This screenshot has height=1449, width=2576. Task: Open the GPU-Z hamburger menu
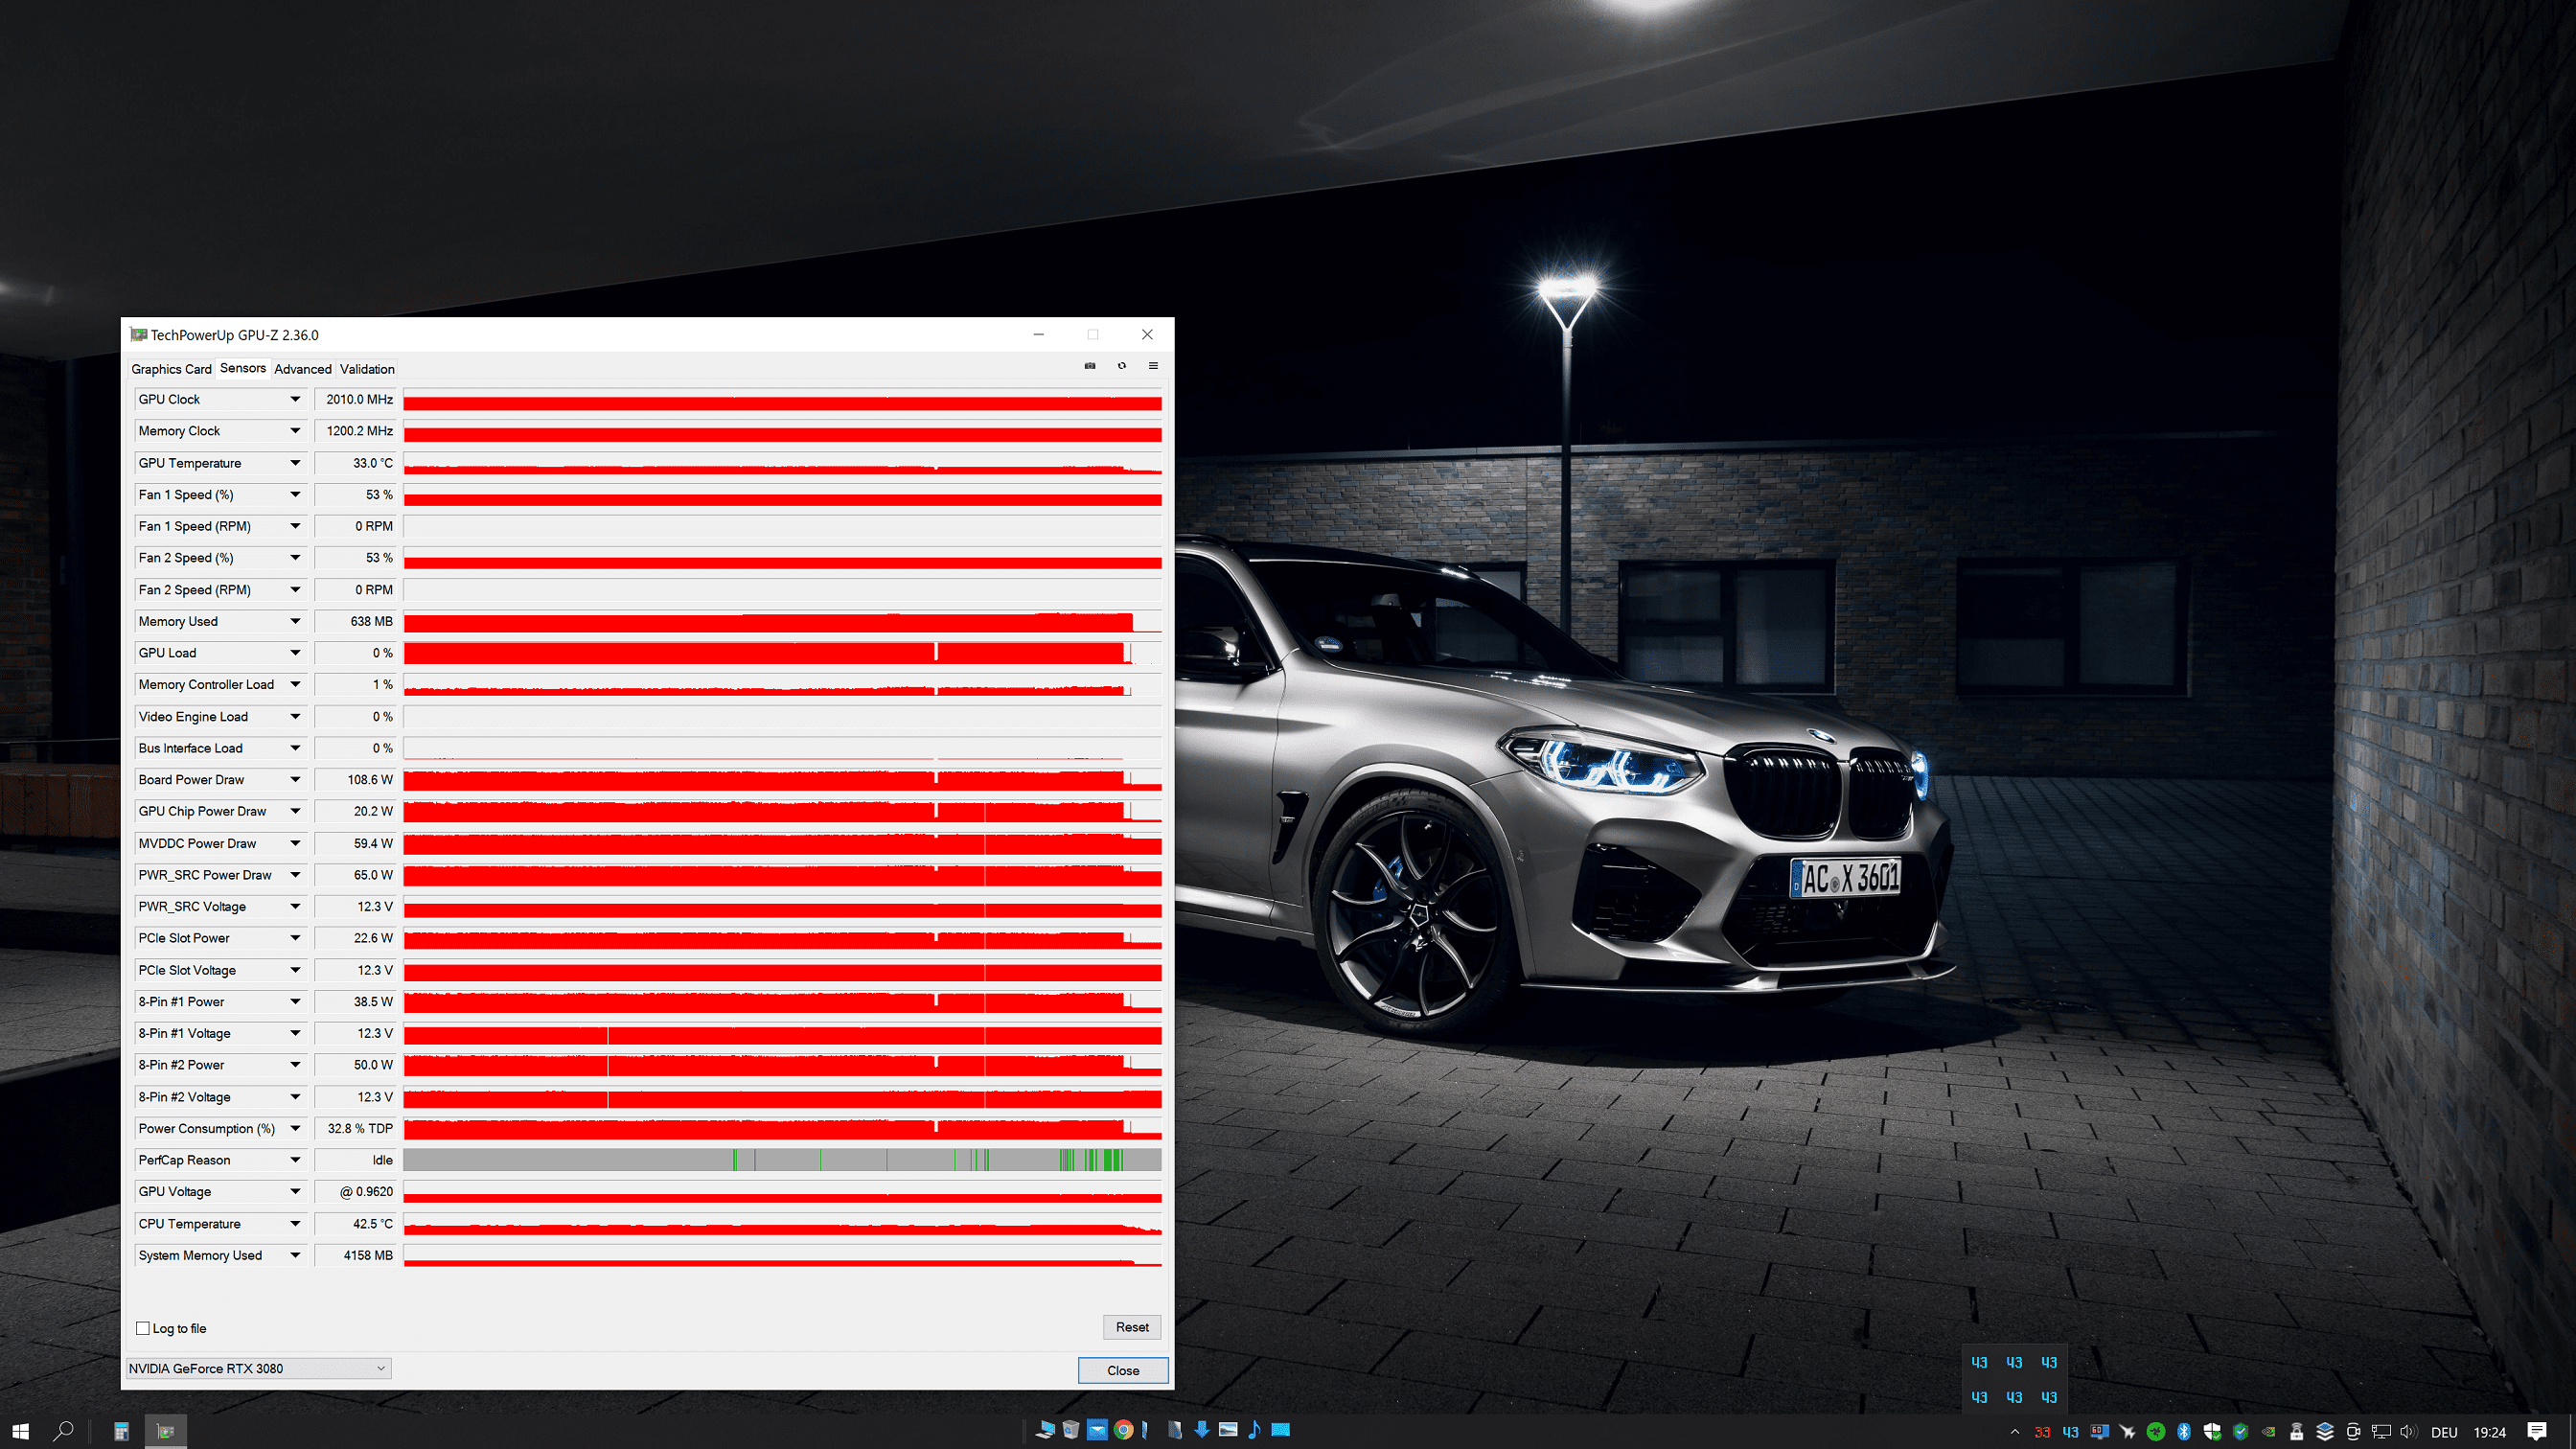pyautogui.click(x=1153, y=366)
